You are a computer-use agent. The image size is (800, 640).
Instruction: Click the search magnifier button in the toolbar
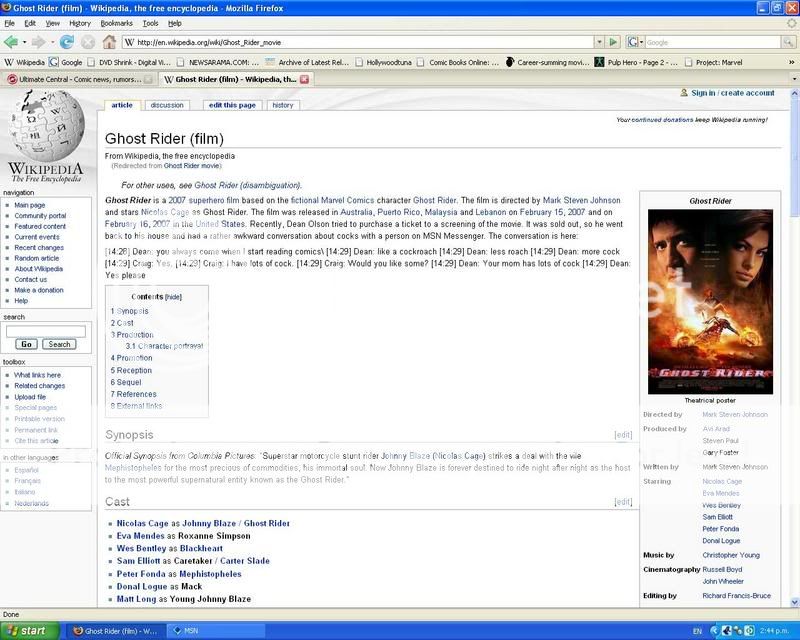[x=789, y=42]
